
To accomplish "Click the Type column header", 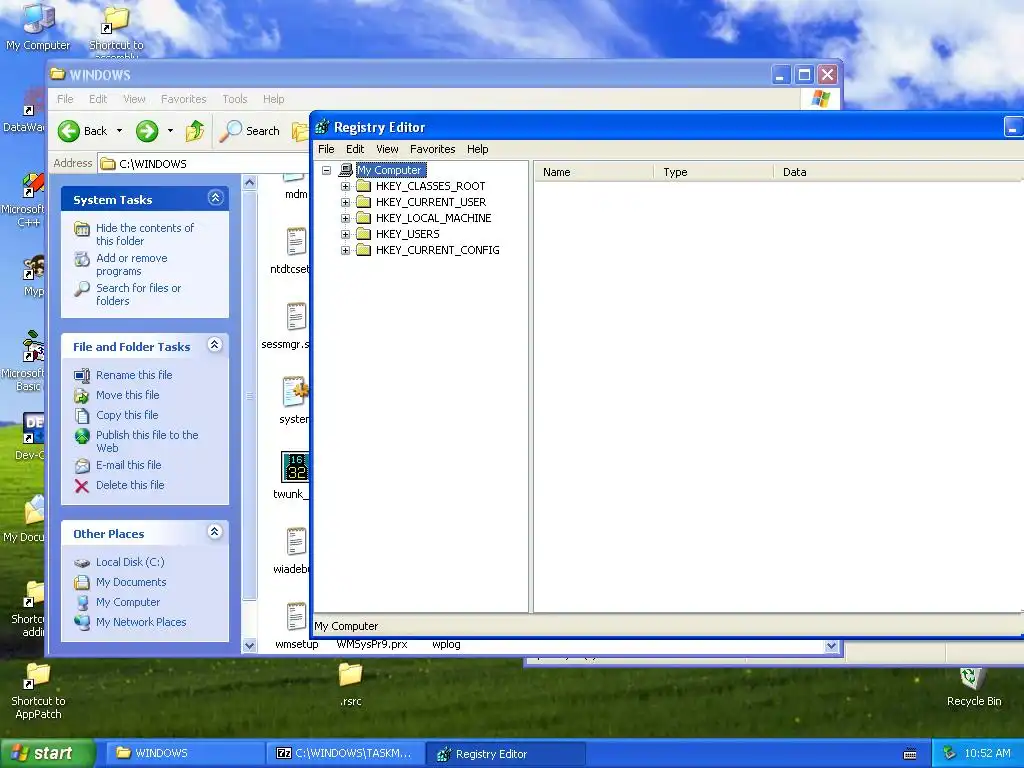I will click(x=713, y=172).
